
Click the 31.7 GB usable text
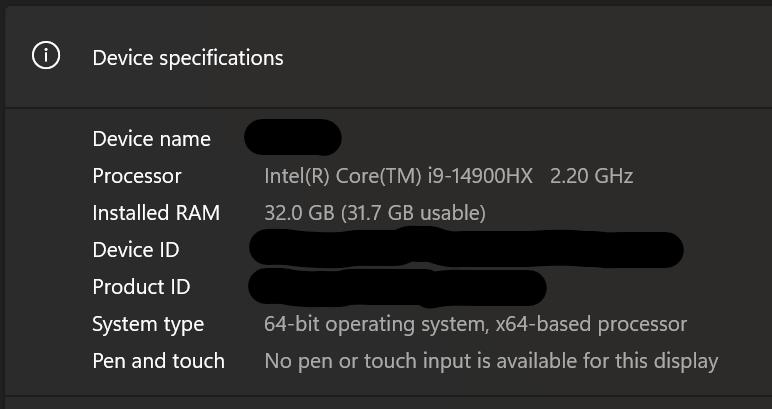[406, 214]
